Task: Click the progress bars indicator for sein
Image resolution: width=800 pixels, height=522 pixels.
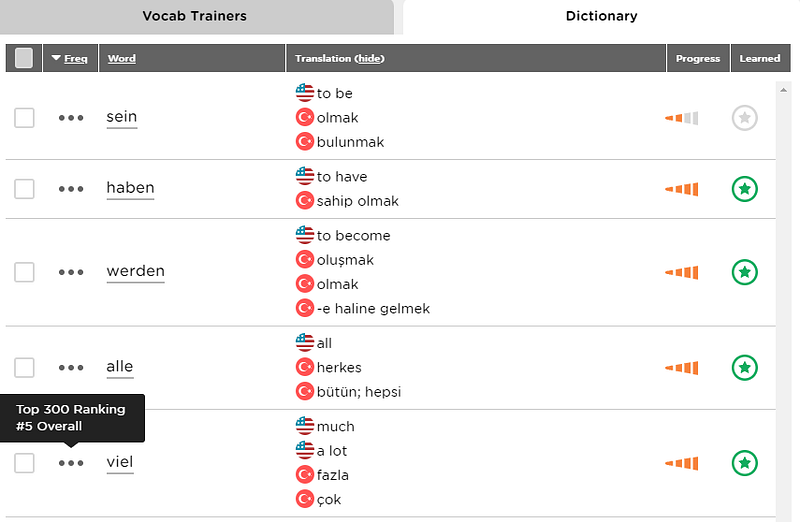Action: [x=682, y=118]
